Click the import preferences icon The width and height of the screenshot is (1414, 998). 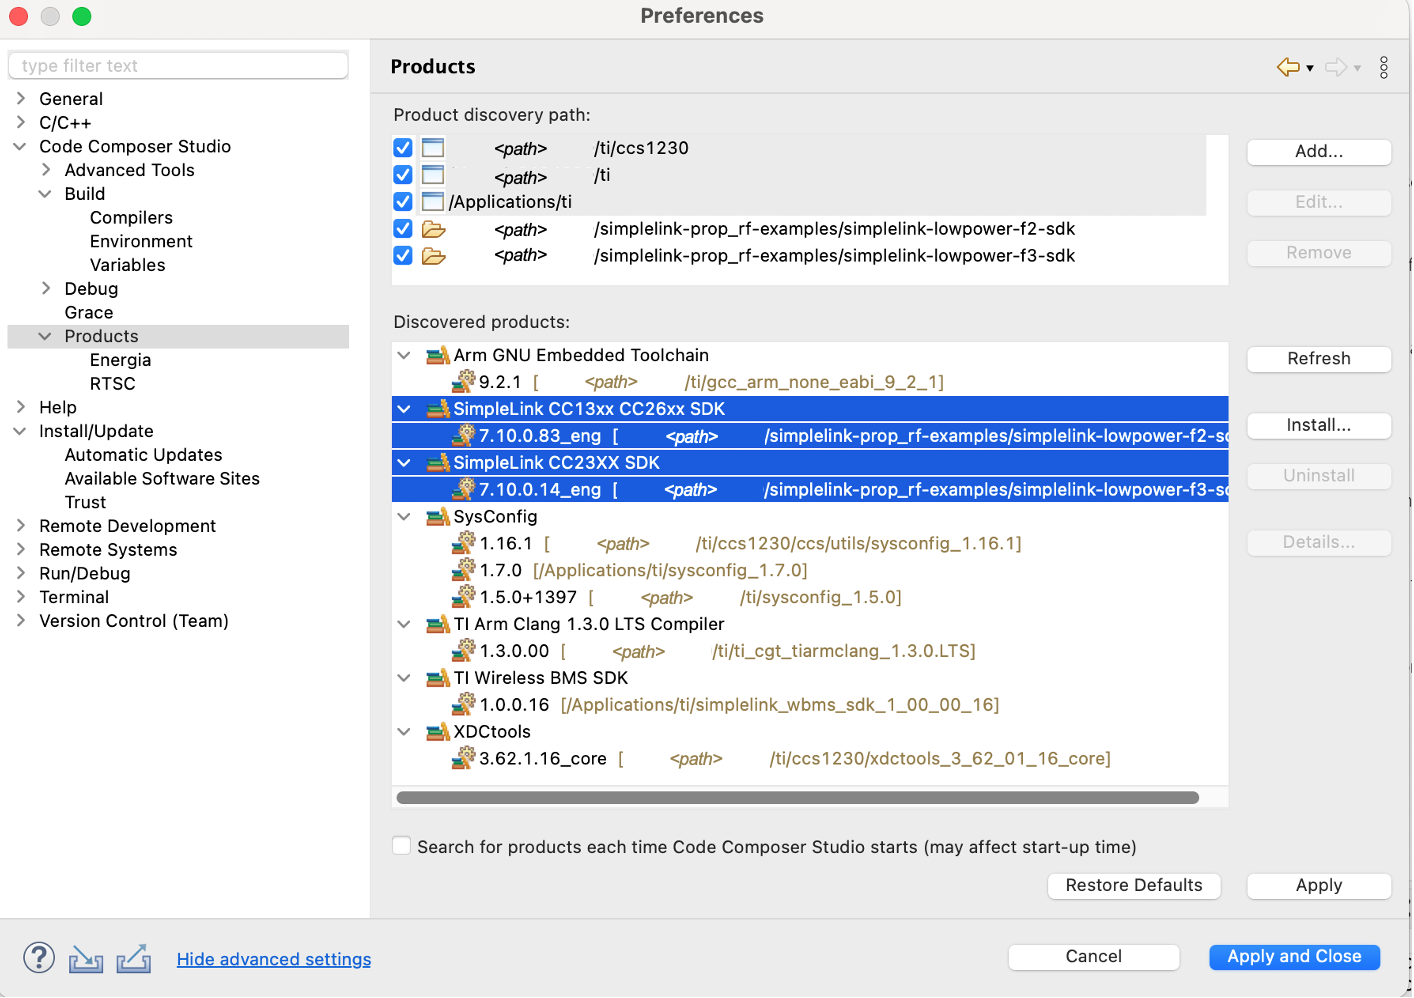pyautogui.click(x=86, y=959)
